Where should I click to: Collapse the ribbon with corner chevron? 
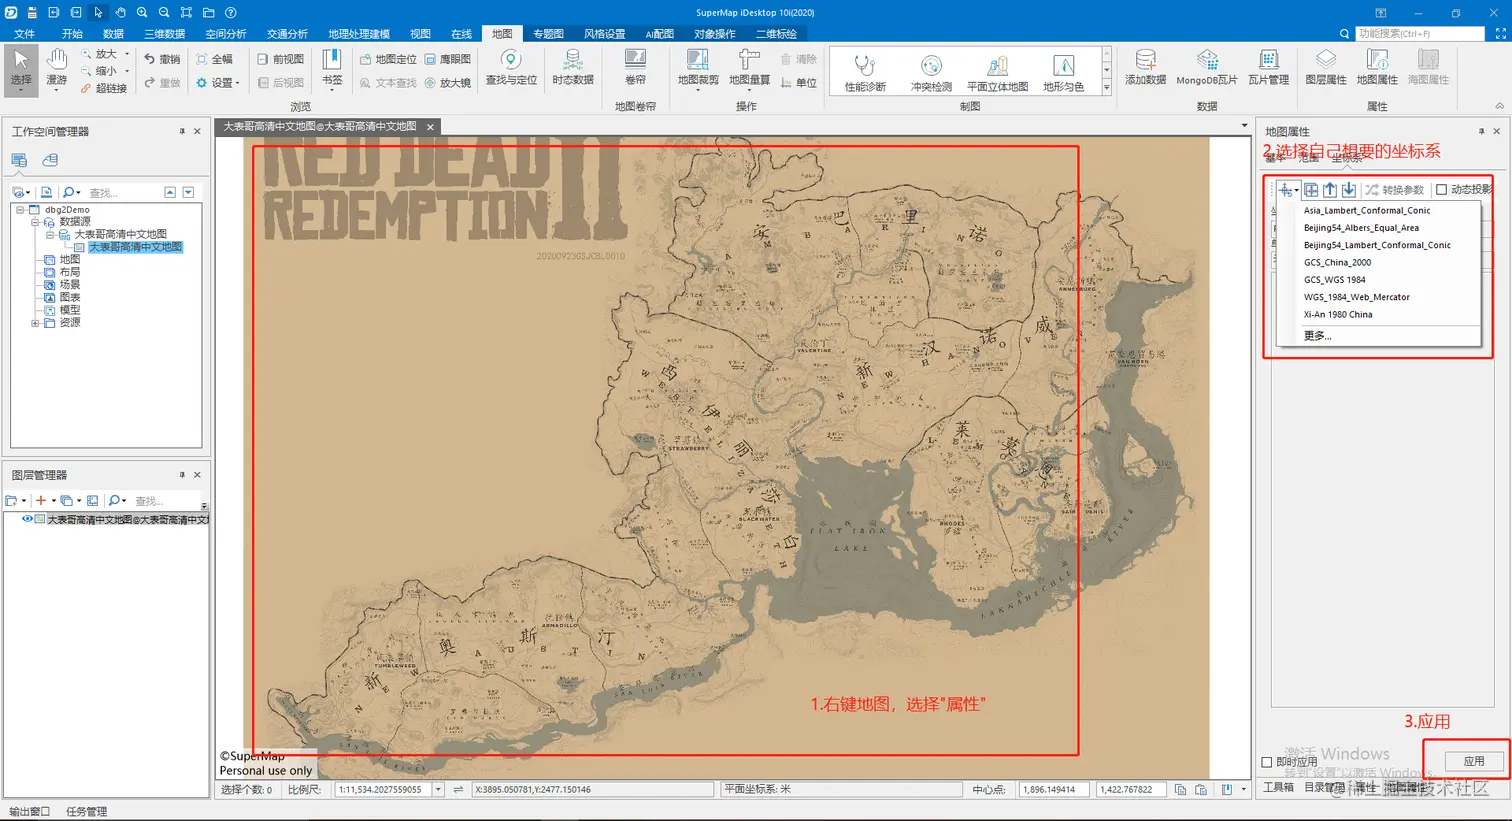click(x=1499, y=106)
